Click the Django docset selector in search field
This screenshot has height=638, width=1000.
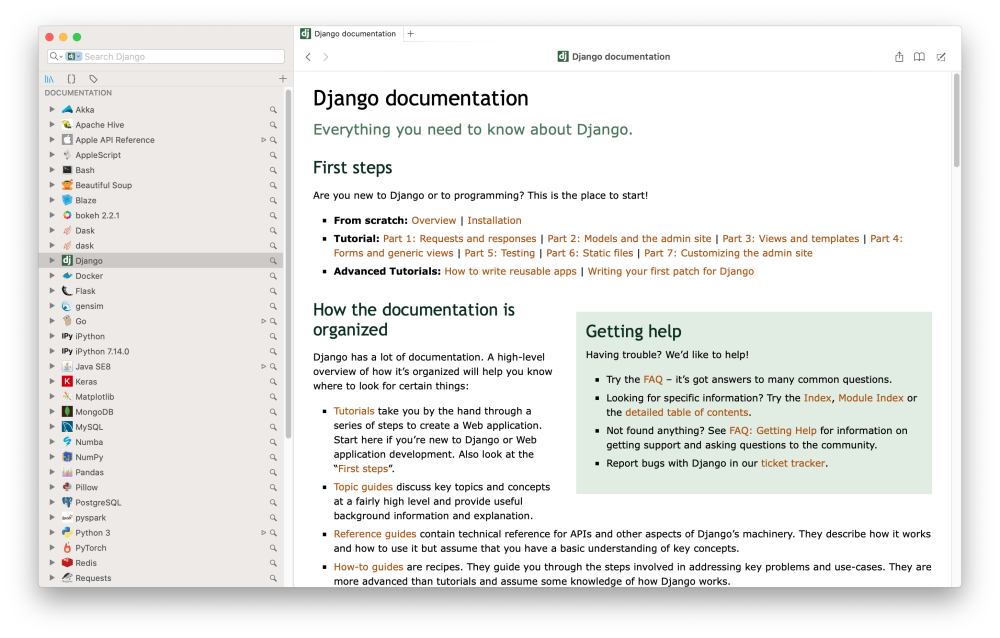pos(74,56)
